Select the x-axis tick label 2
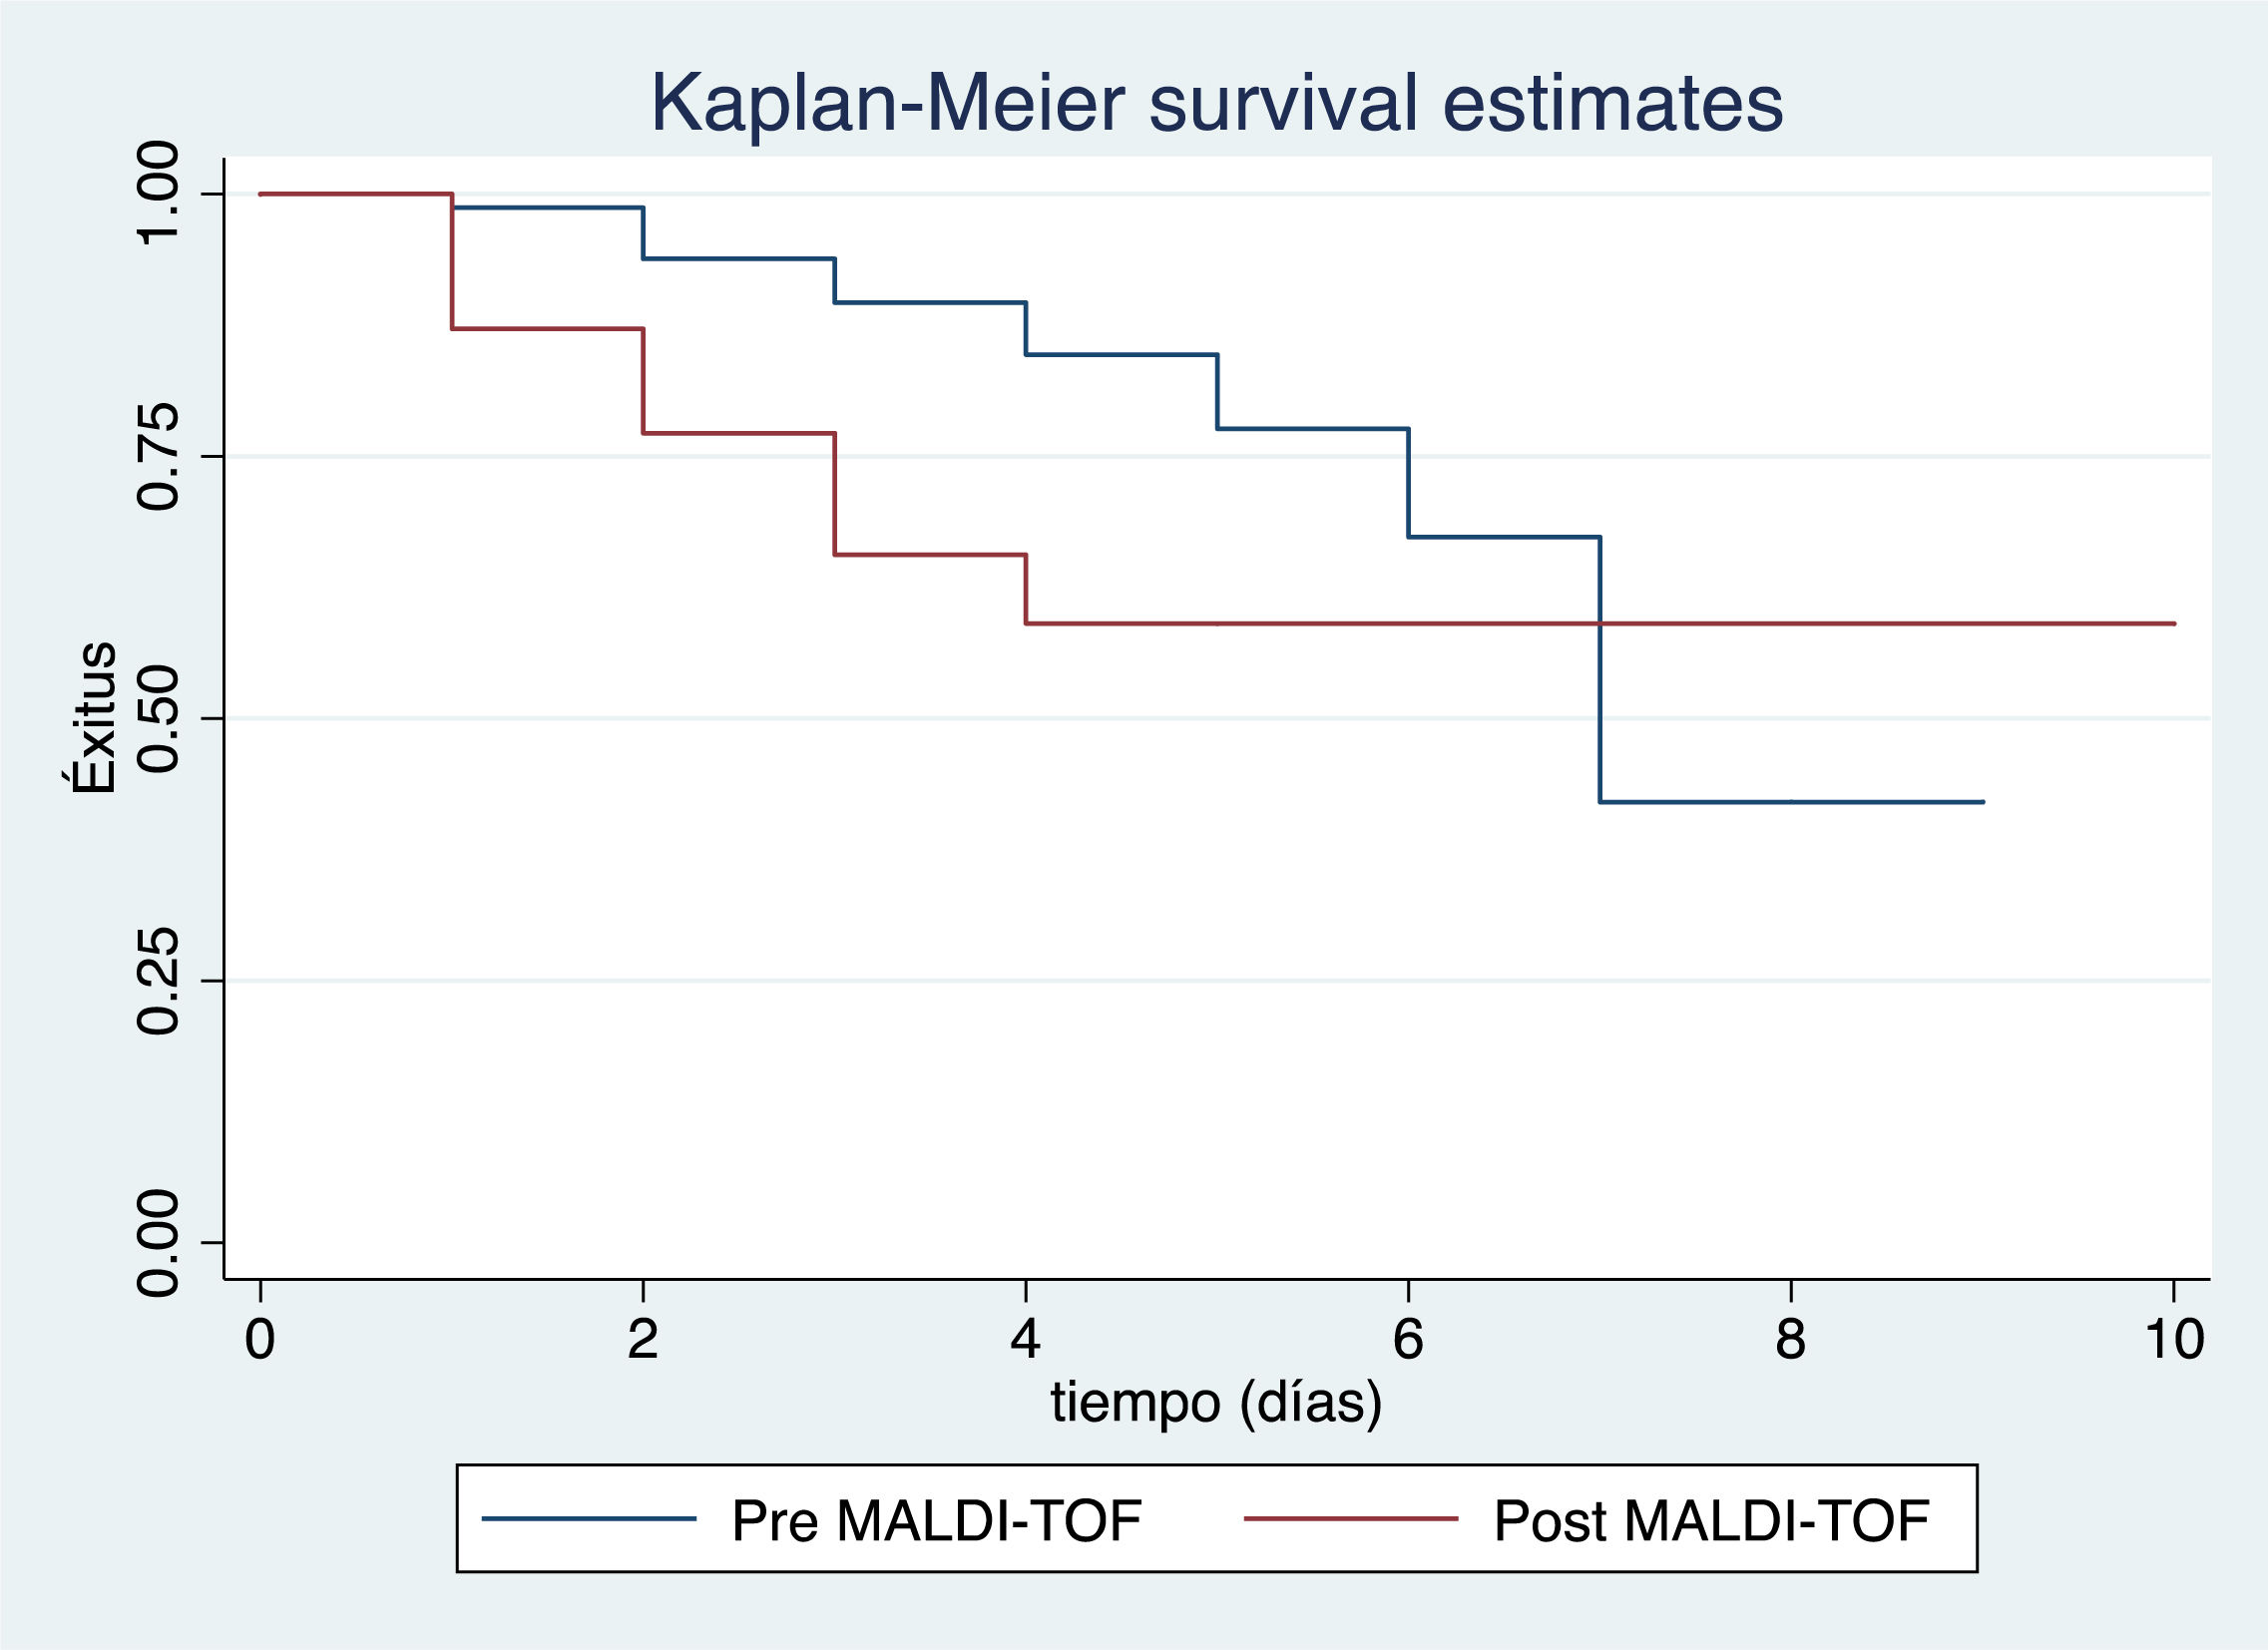 642,1339
